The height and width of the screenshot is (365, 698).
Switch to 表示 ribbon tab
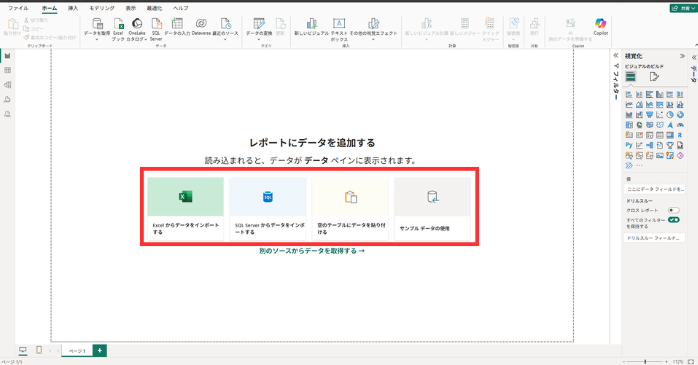click(130, 8)
